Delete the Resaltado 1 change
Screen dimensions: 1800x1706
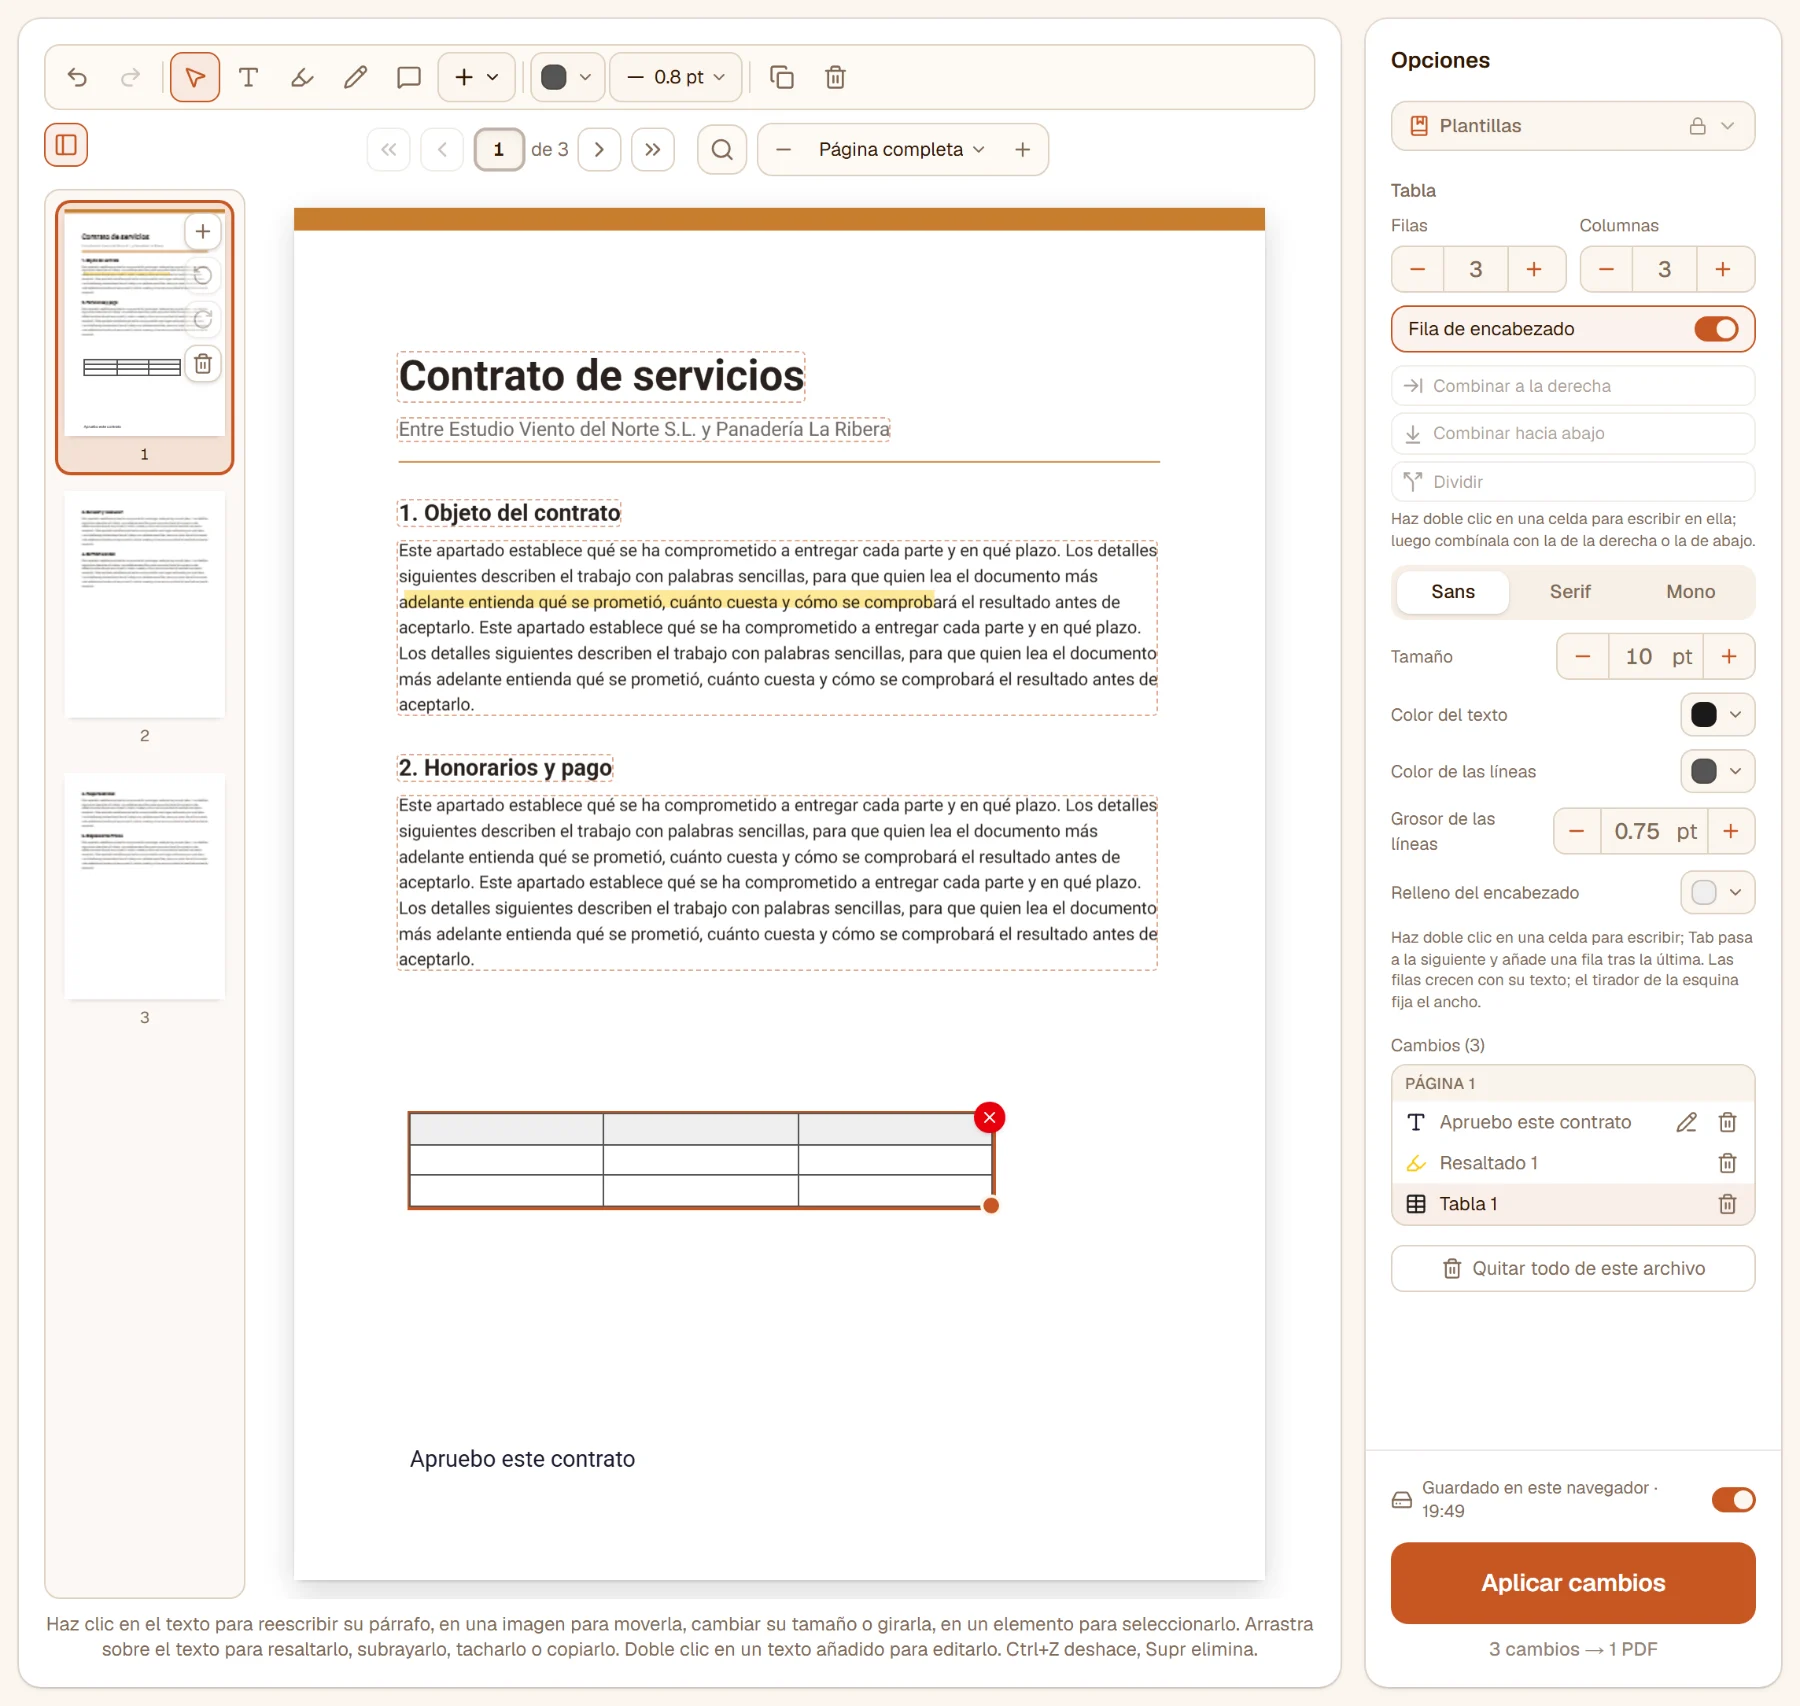(x=1727, y=1163)
